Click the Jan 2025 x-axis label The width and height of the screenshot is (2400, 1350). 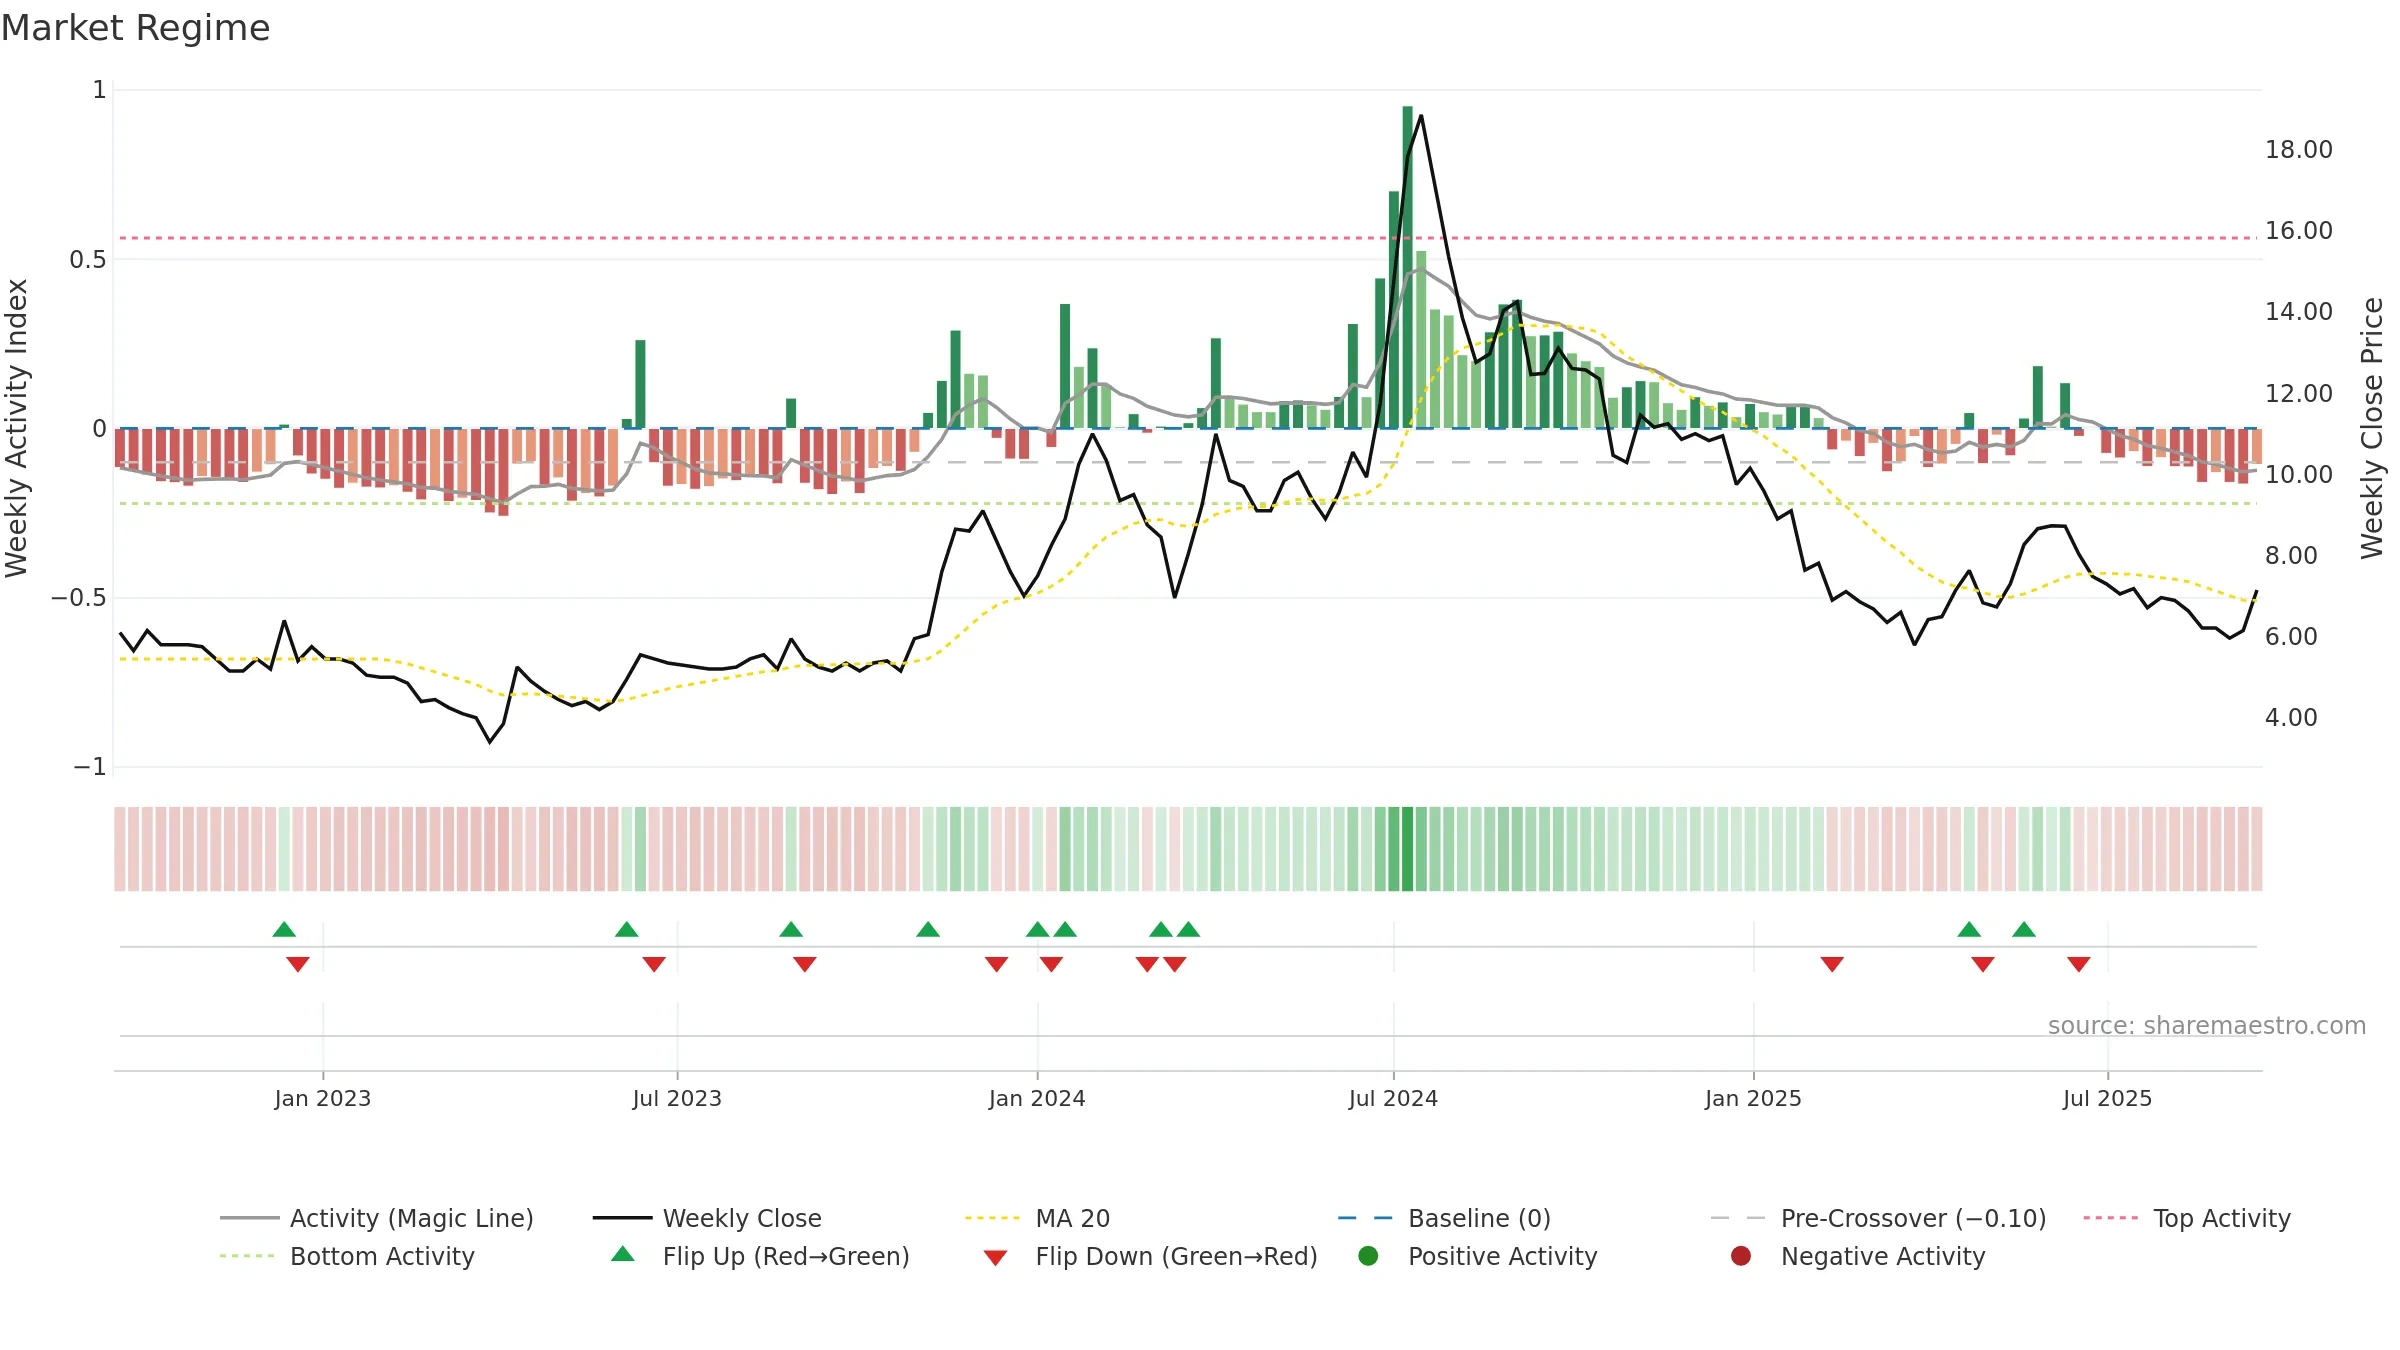coord(1753,1098)
